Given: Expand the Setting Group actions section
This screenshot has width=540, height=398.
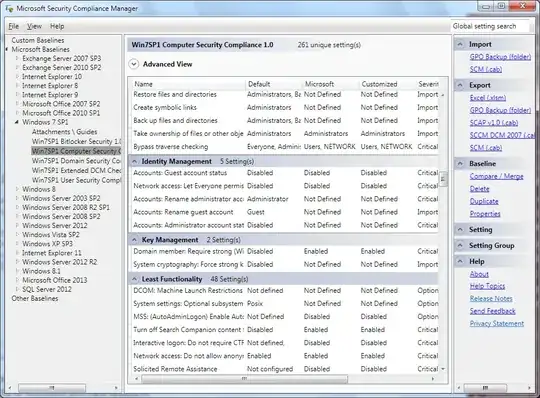Looking at the screenshot, I should click(x=460, y=245).
